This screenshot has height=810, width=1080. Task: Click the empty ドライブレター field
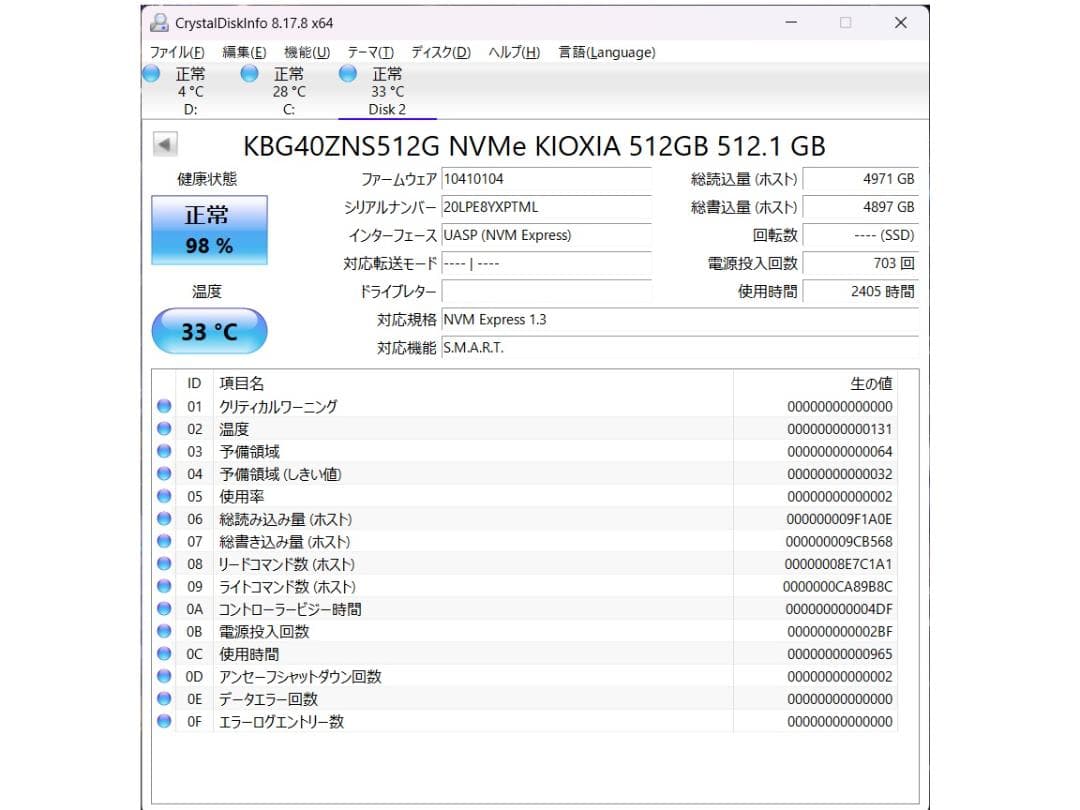coord(546,291)
